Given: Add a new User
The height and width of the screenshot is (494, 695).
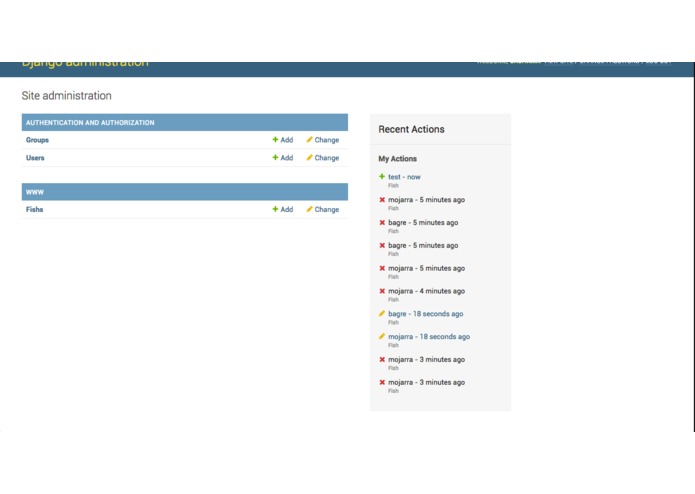Looking at the screenshot, I should (x=283, y=158).
